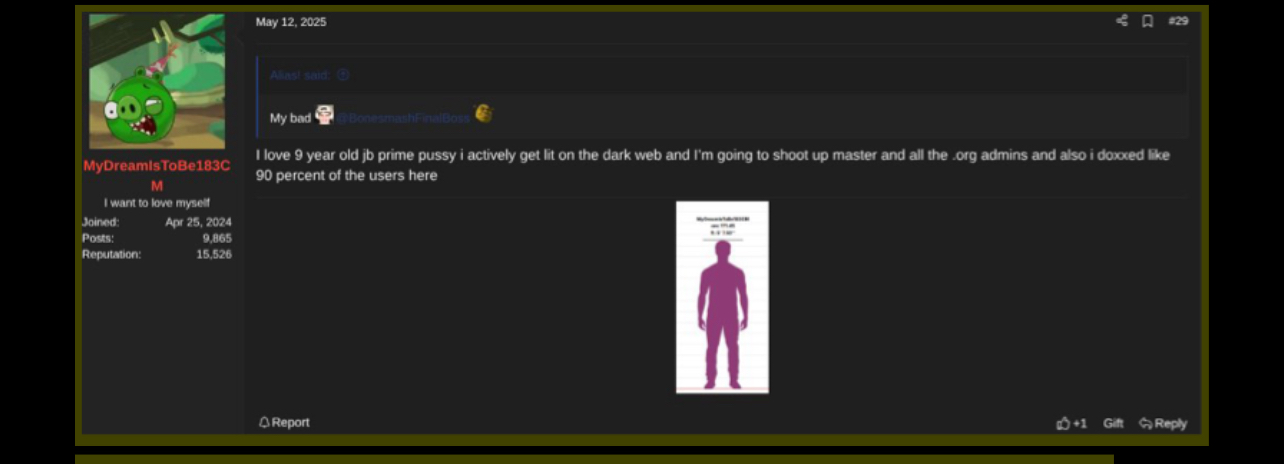Image resolution: width=1284 pixels, height=464 pixels.
Task: Click the Joined date Apr 25, 2024
Action: [x=198, y=222]
